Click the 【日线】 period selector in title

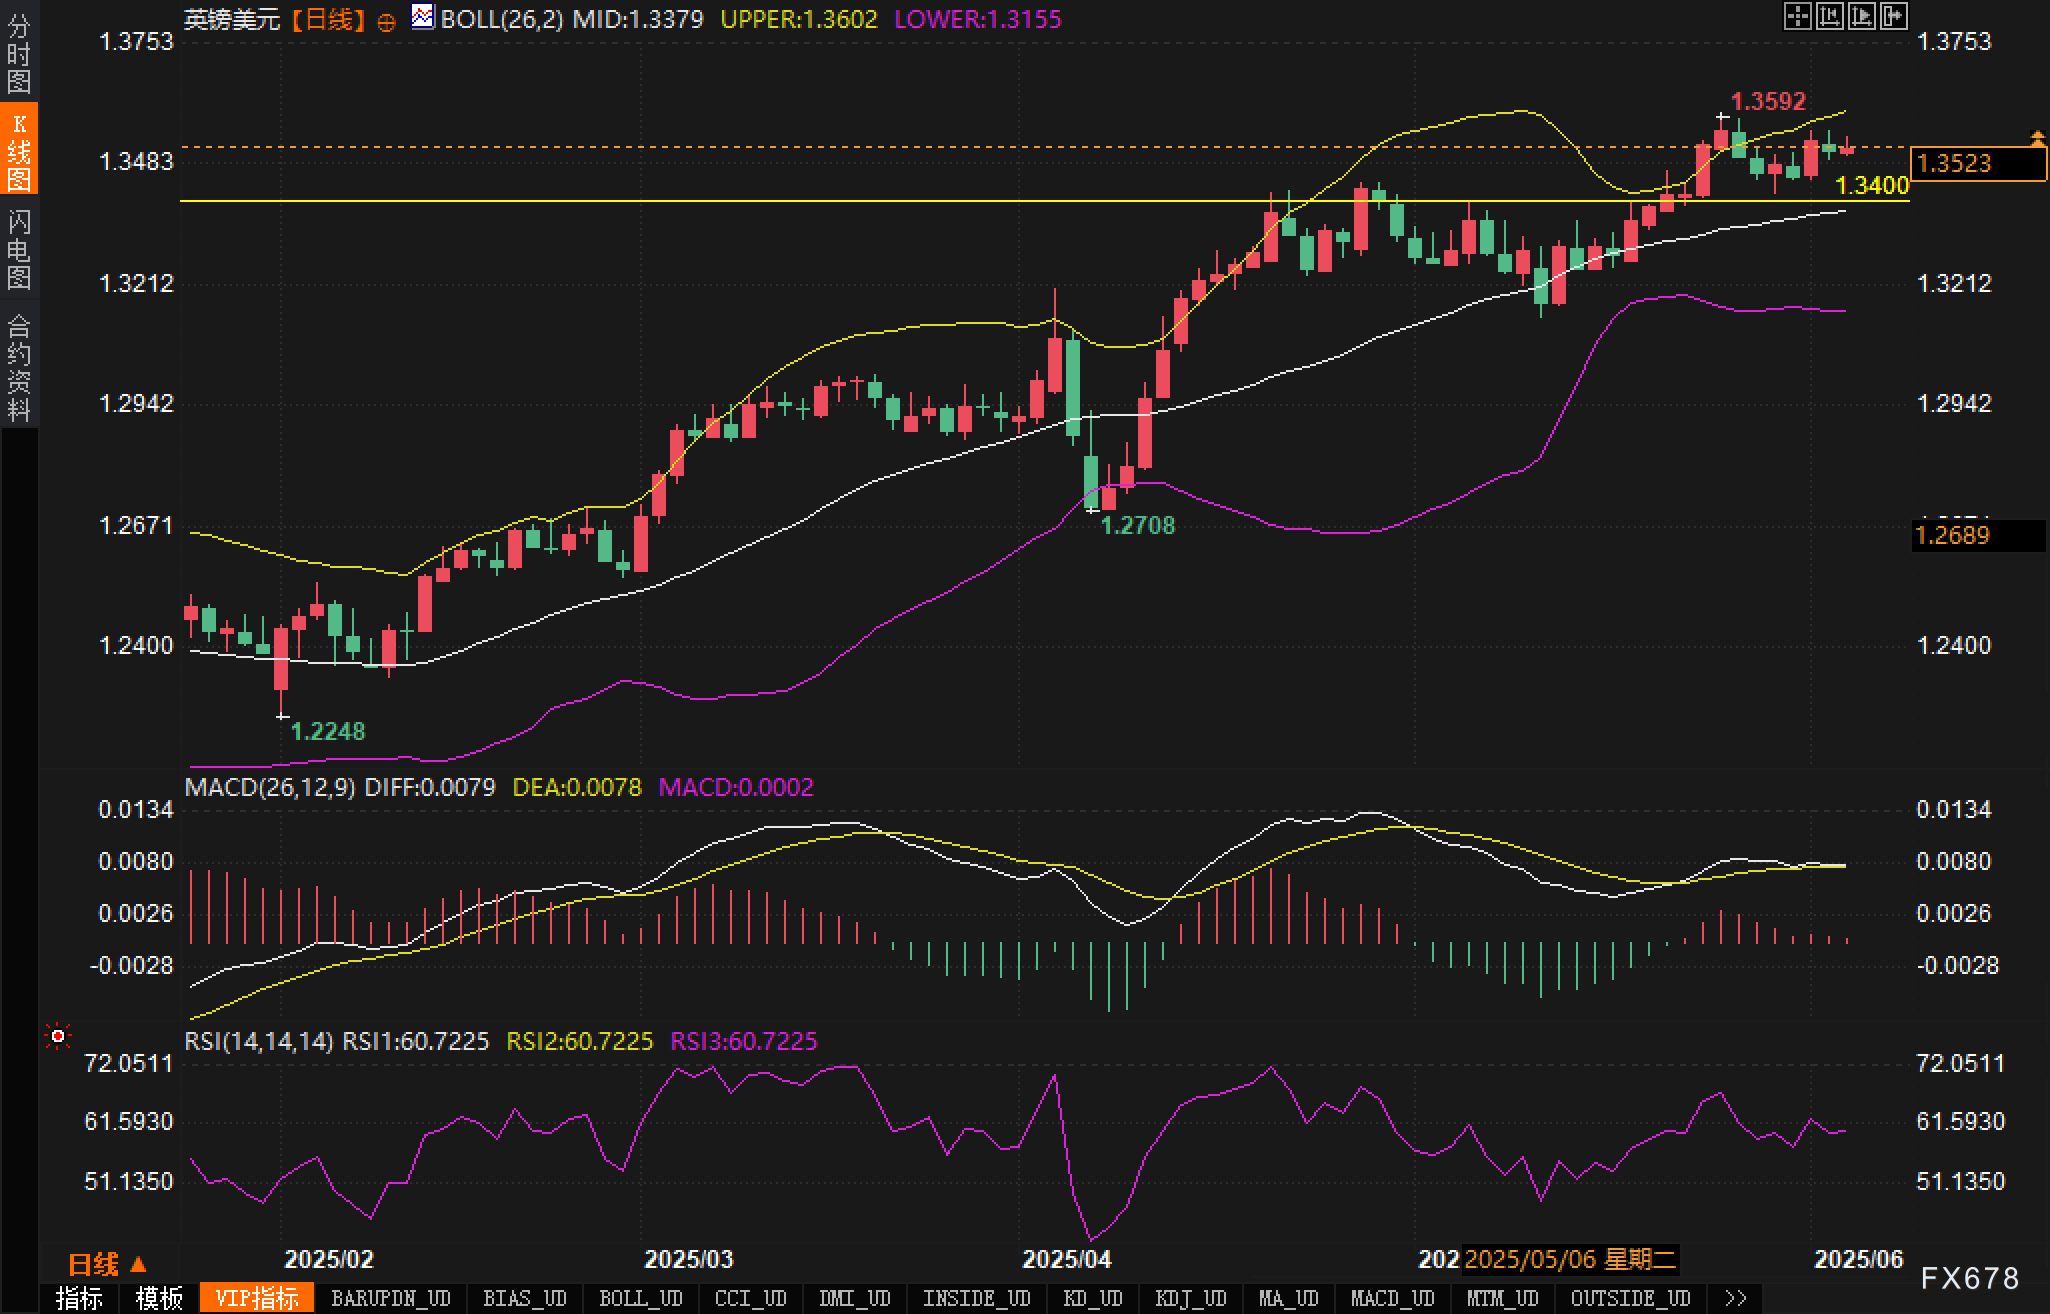point(329,19)
